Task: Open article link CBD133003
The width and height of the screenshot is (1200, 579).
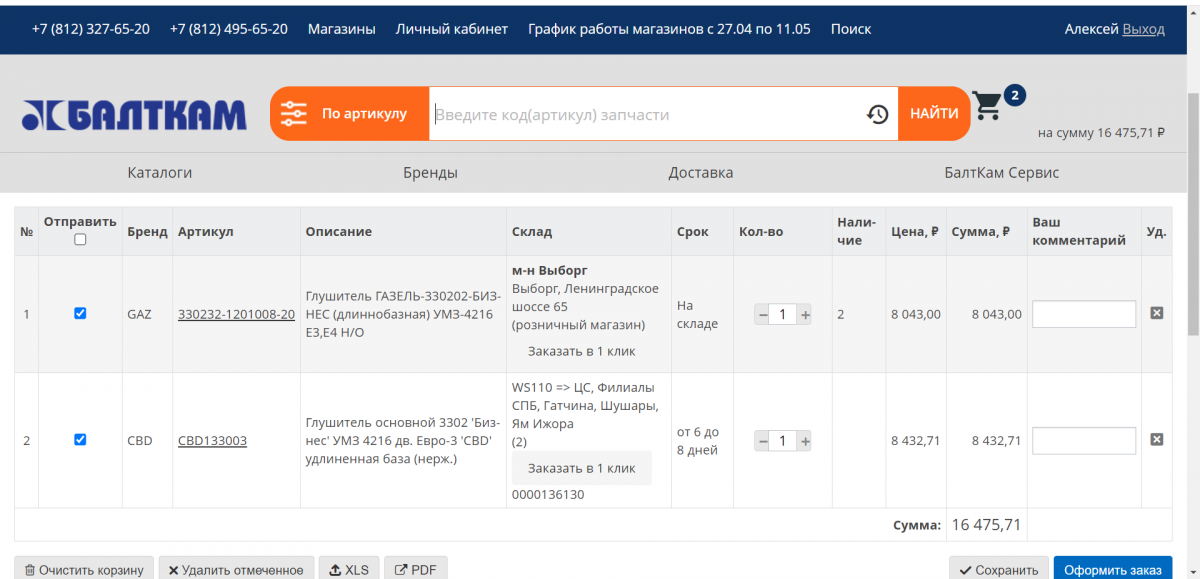Action: click(212, 440)
